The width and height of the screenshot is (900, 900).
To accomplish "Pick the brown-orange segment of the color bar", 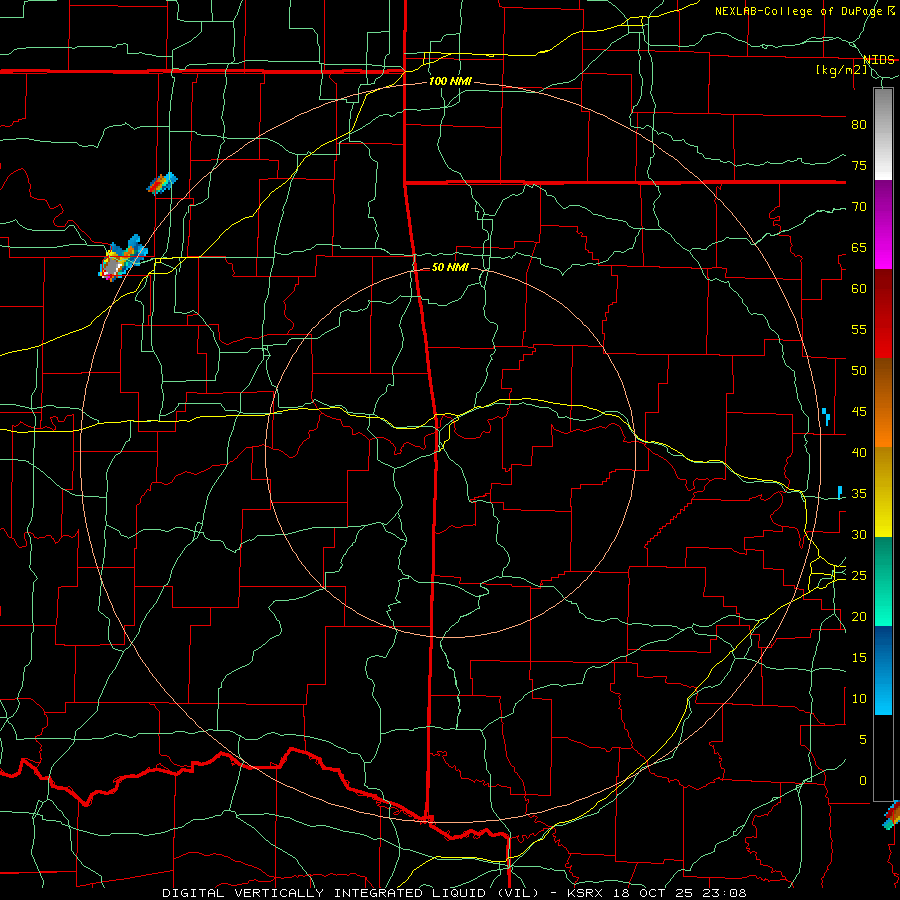I will click(883, 403).
